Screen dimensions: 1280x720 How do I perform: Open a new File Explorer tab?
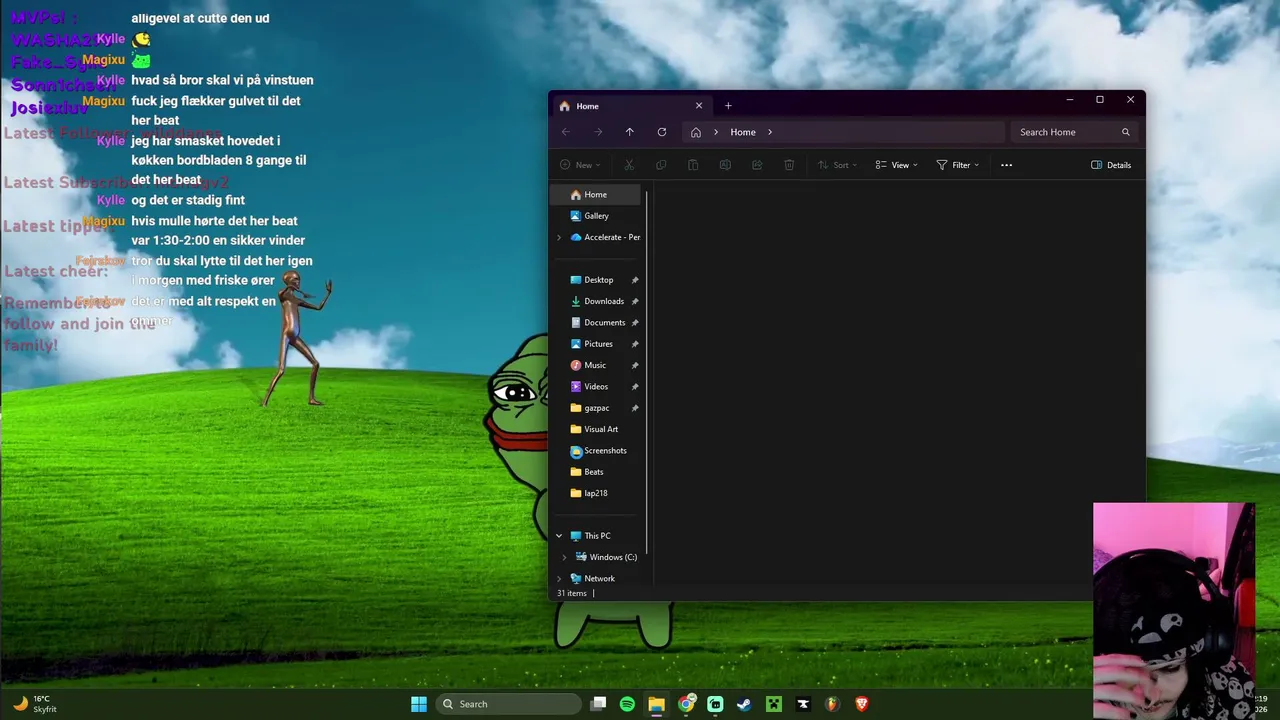[x=728, y=106]
